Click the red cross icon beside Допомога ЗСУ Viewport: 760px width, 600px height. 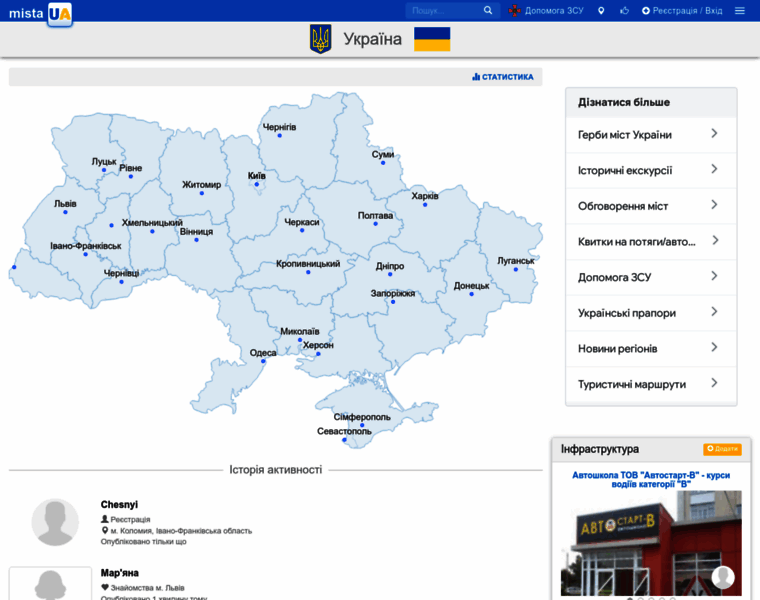coord(515,11)
